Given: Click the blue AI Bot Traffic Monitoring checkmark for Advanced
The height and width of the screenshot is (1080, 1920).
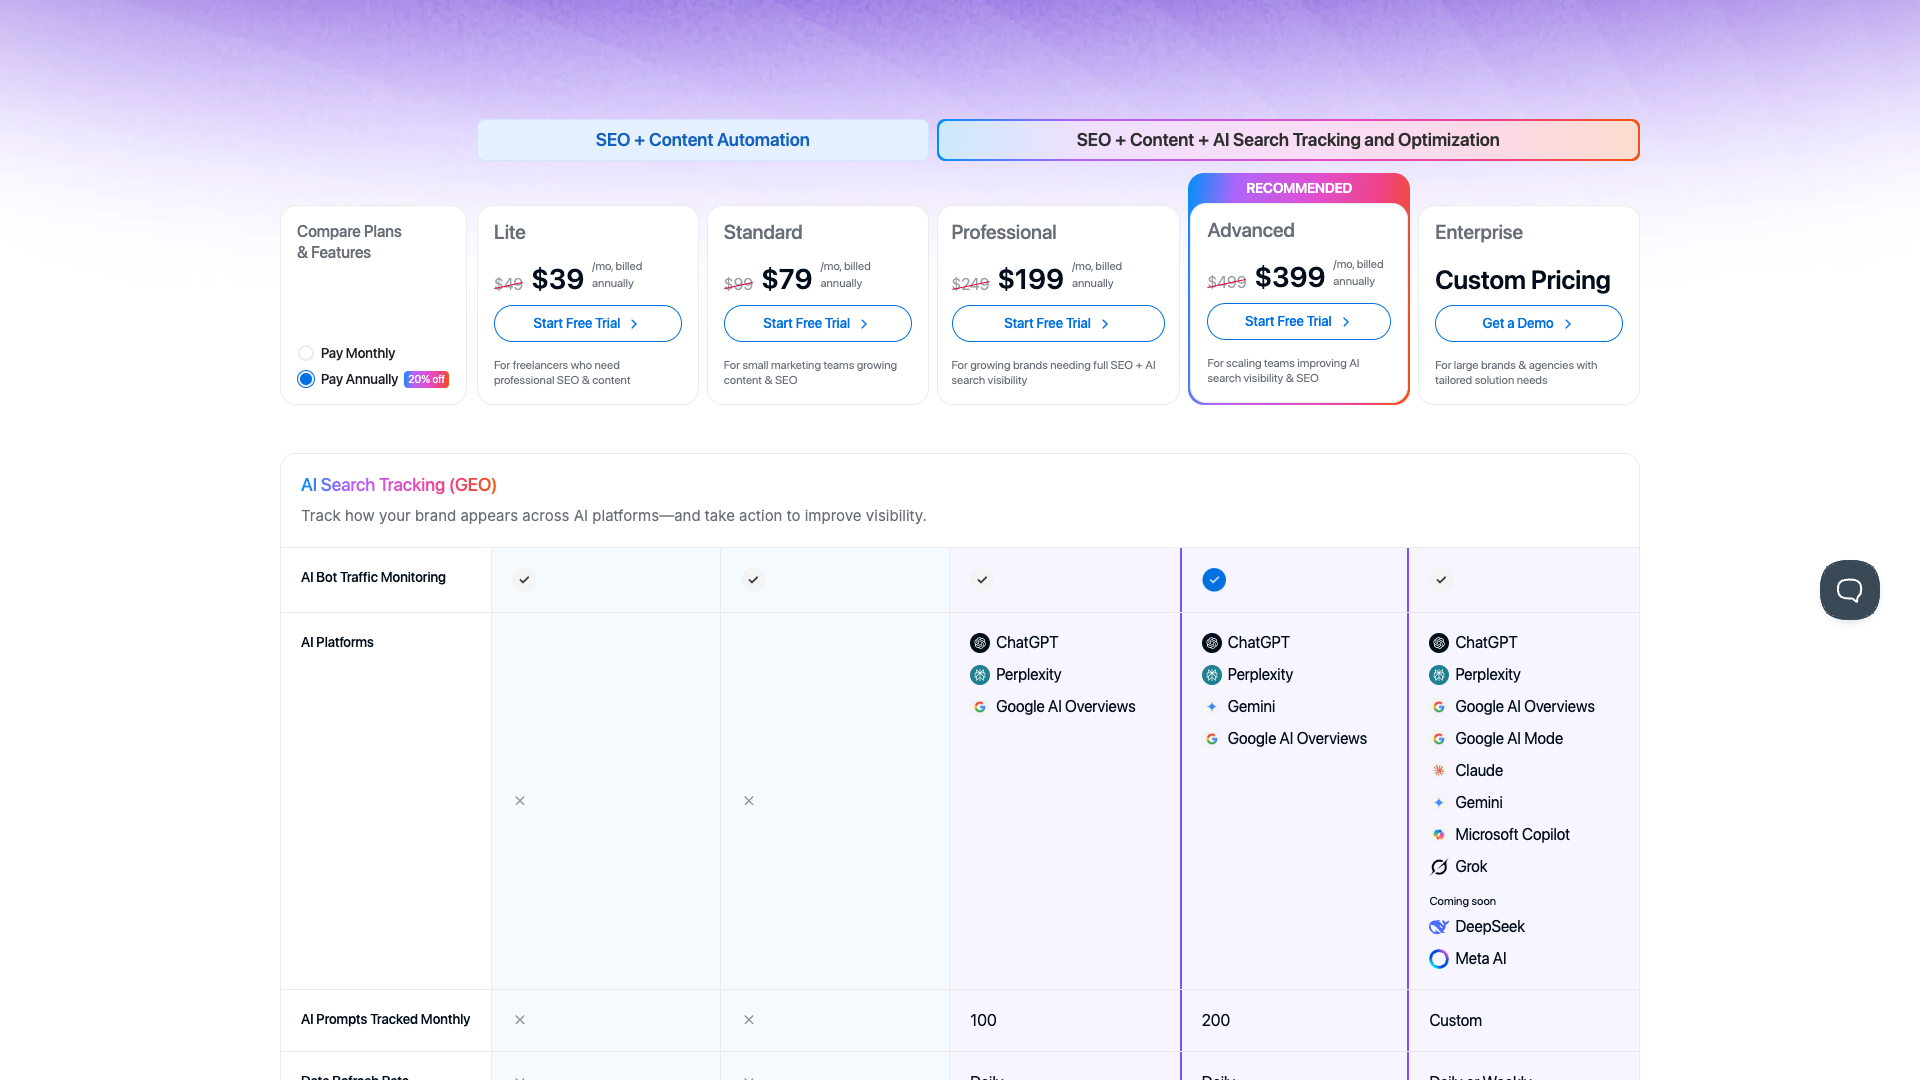Looking at the screenshot, I should point(1213,579).
